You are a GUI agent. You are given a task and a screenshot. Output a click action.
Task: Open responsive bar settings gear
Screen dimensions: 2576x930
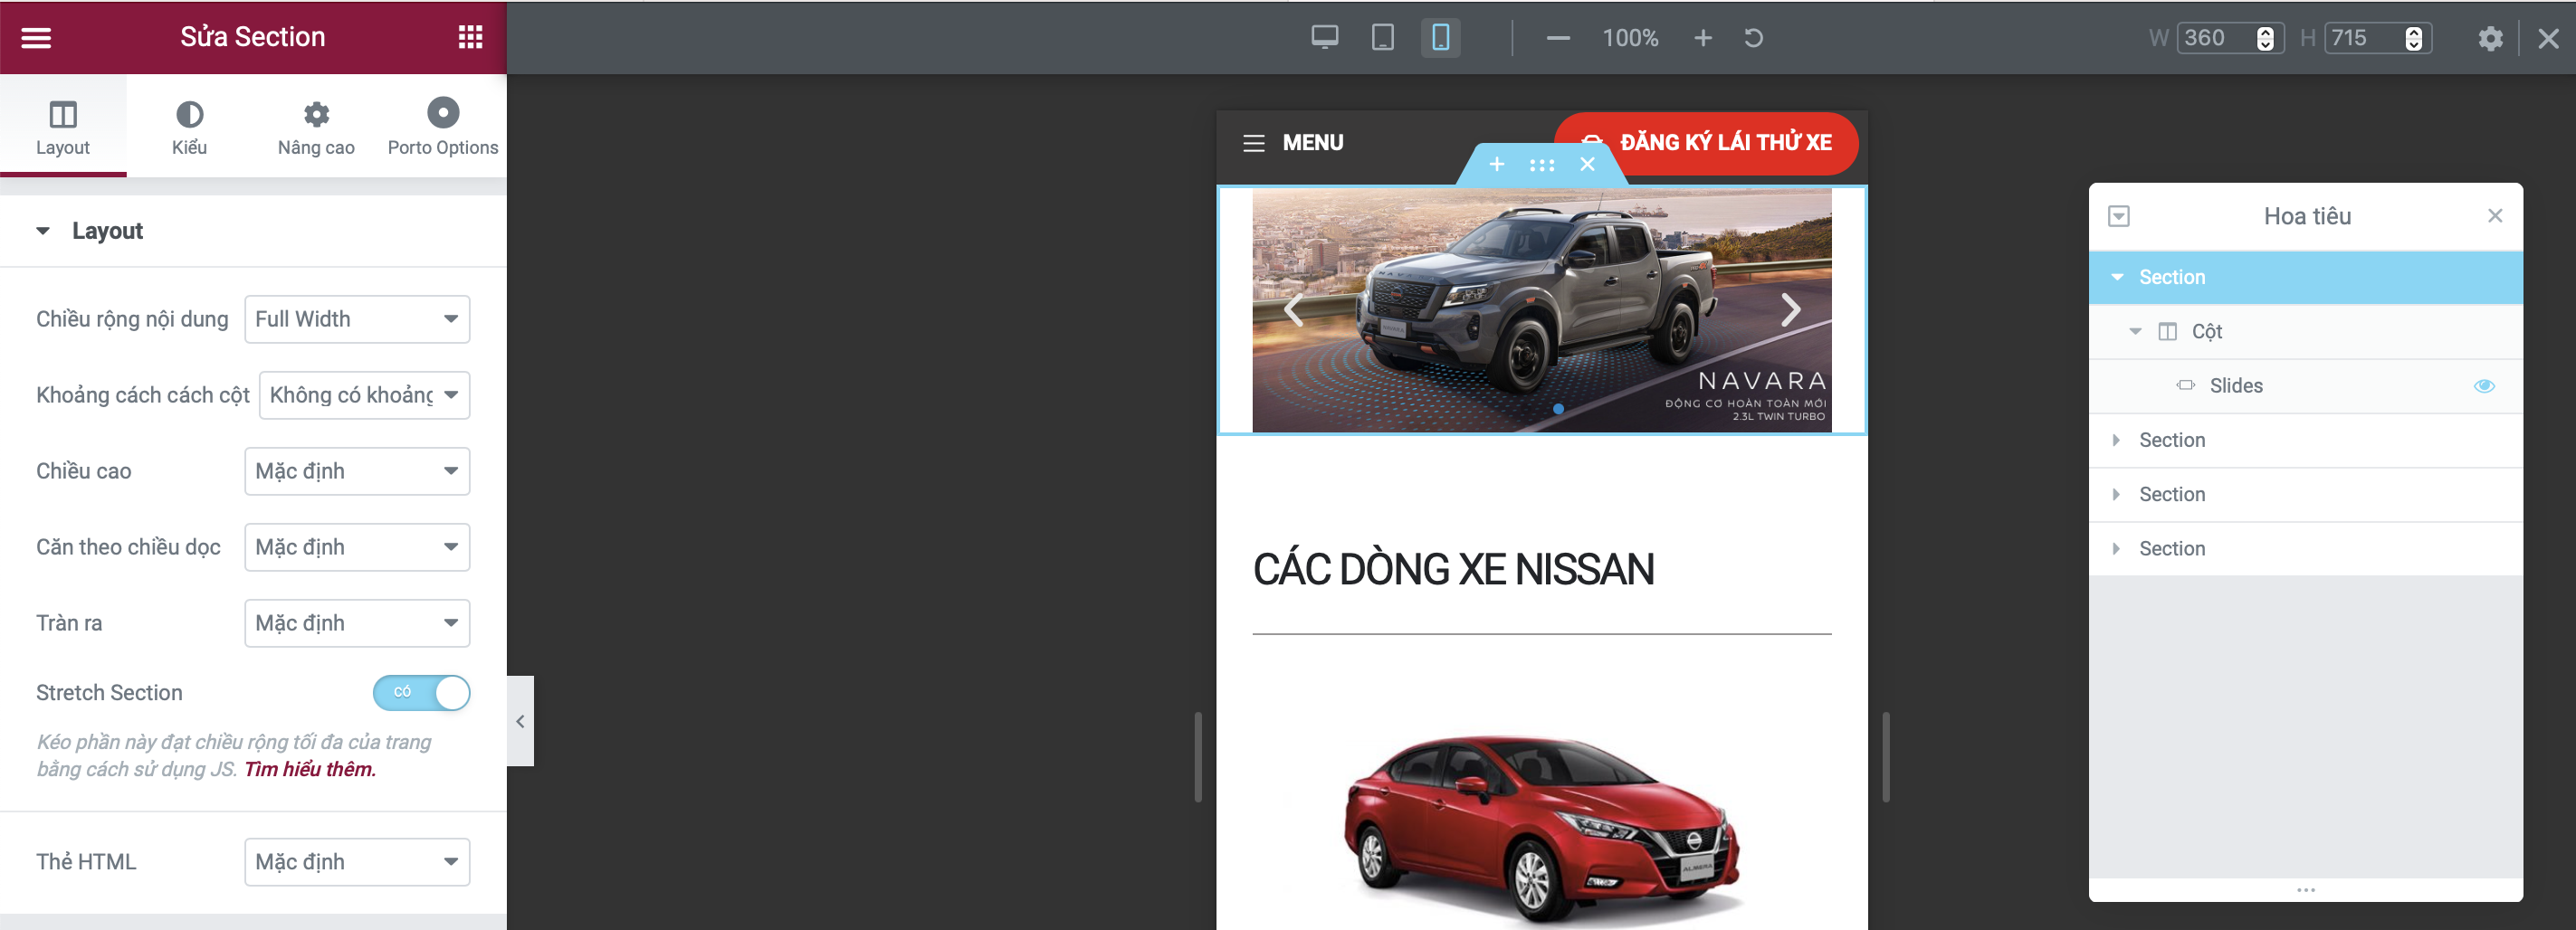[x=2489, y=38]
